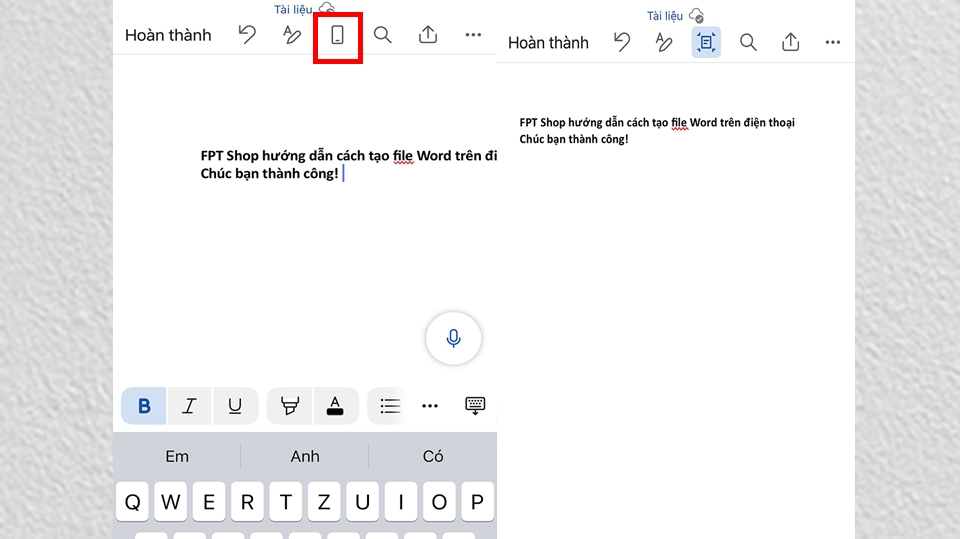Viewport: 960px width, 539px height.
Task: Toggle Underline formatting
Action: click(235, 405)
